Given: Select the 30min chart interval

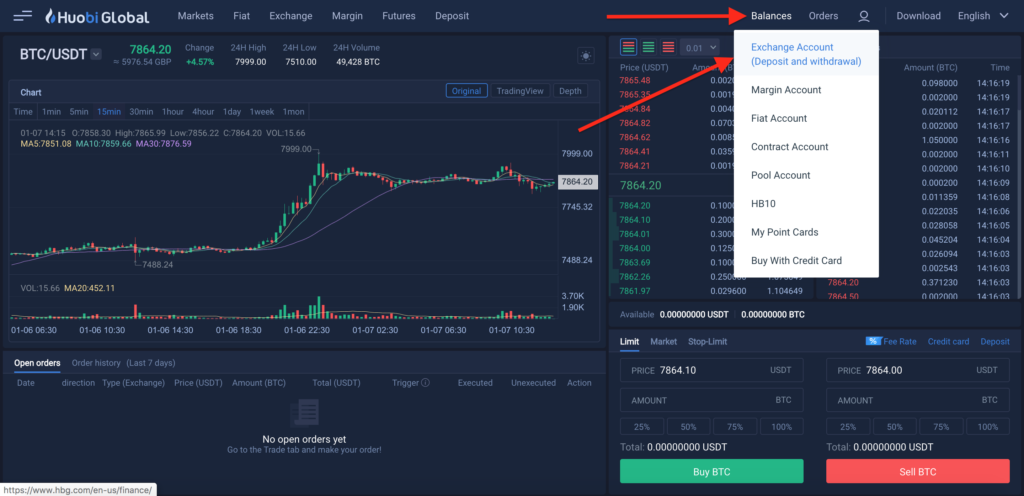Looking at the screenshot, I should [x=141, y=112].
